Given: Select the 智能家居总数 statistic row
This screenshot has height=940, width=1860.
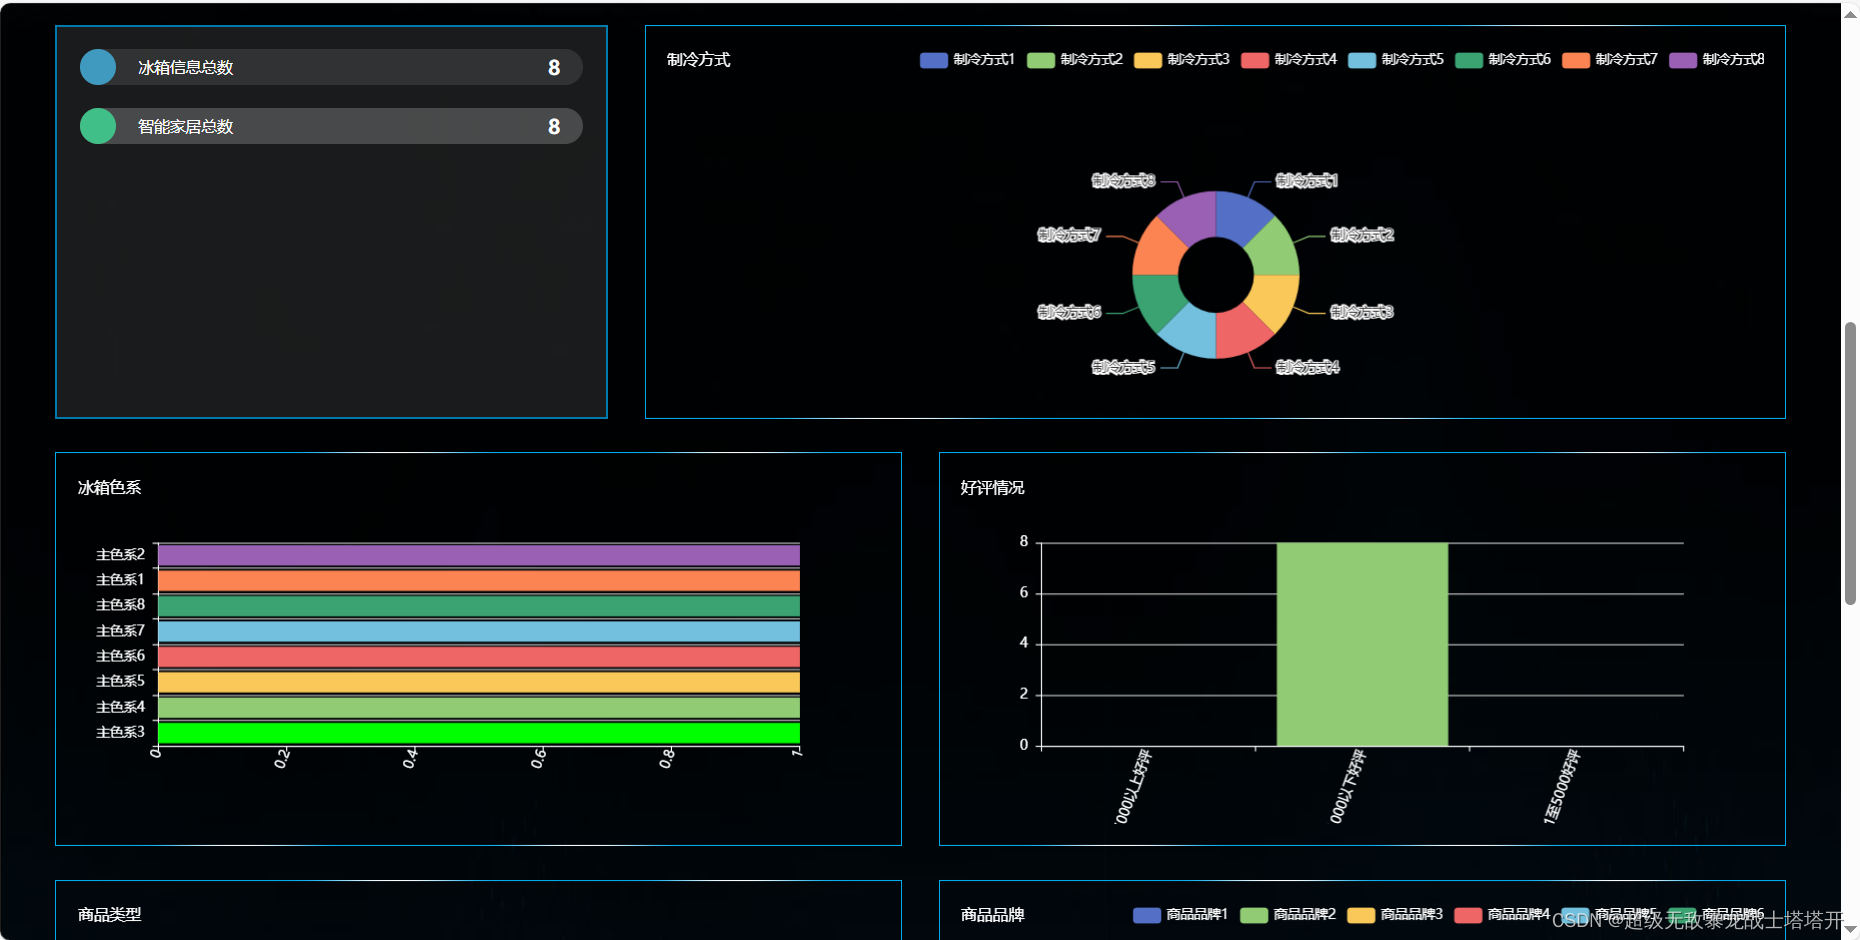Looking at the screenshot, I should click(331, 126).
